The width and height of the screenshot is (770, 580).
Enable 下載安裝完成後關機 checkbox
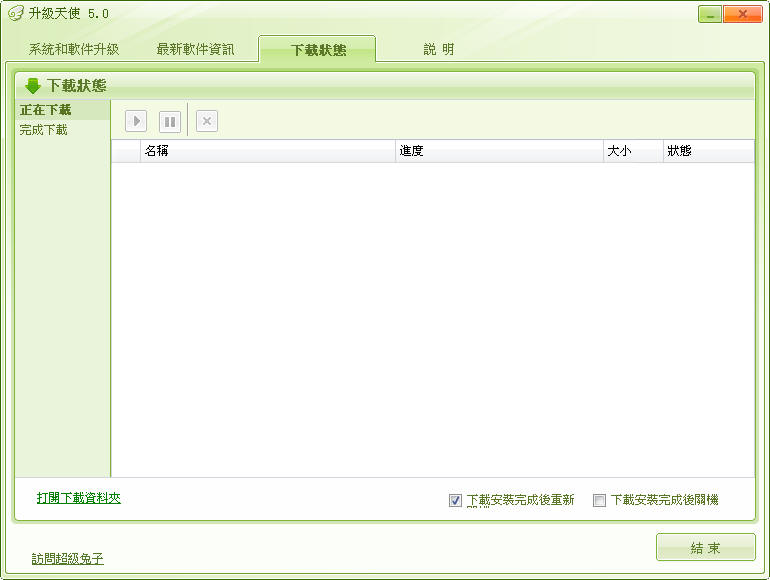pos(600,500)
